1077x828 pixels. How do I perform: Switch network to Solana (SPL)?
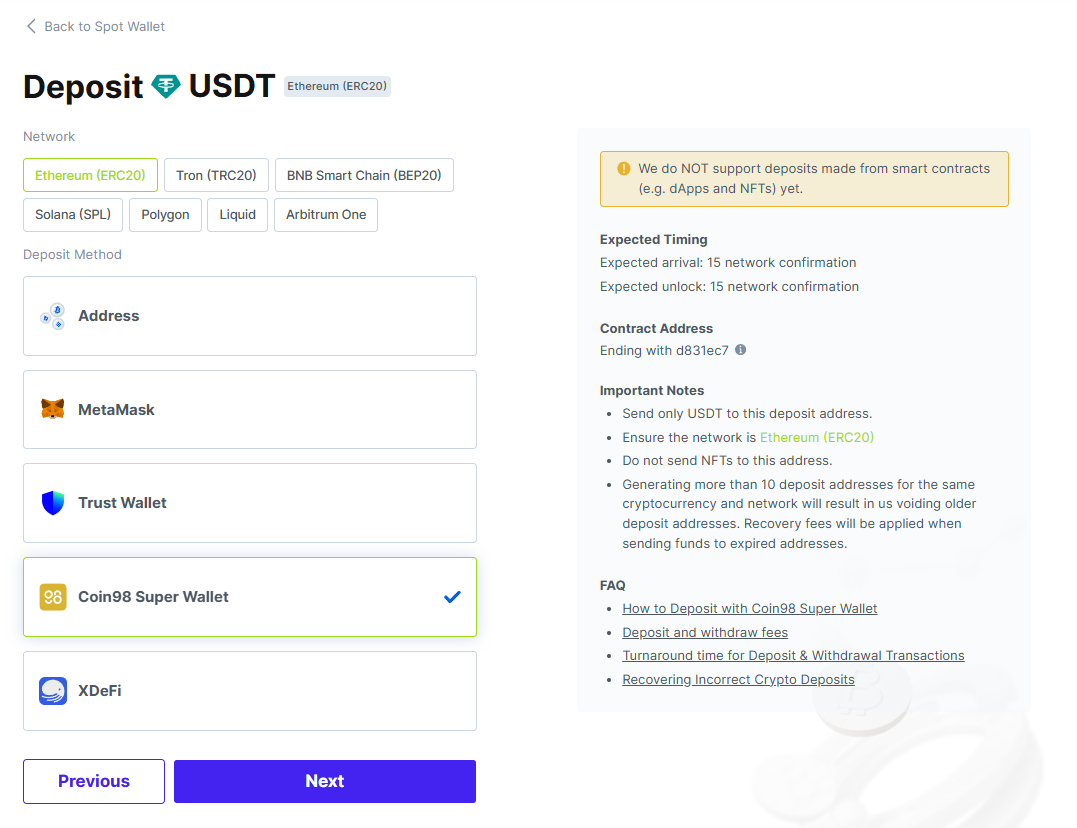click(73, 215)
